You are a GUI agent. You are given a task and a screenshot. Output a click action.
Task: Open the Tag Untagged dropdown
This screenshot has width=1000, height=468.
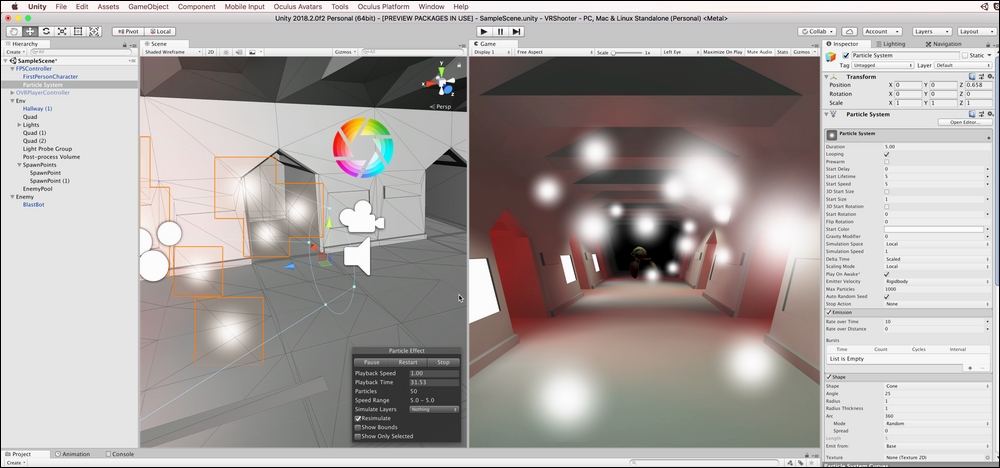point(883,65)
